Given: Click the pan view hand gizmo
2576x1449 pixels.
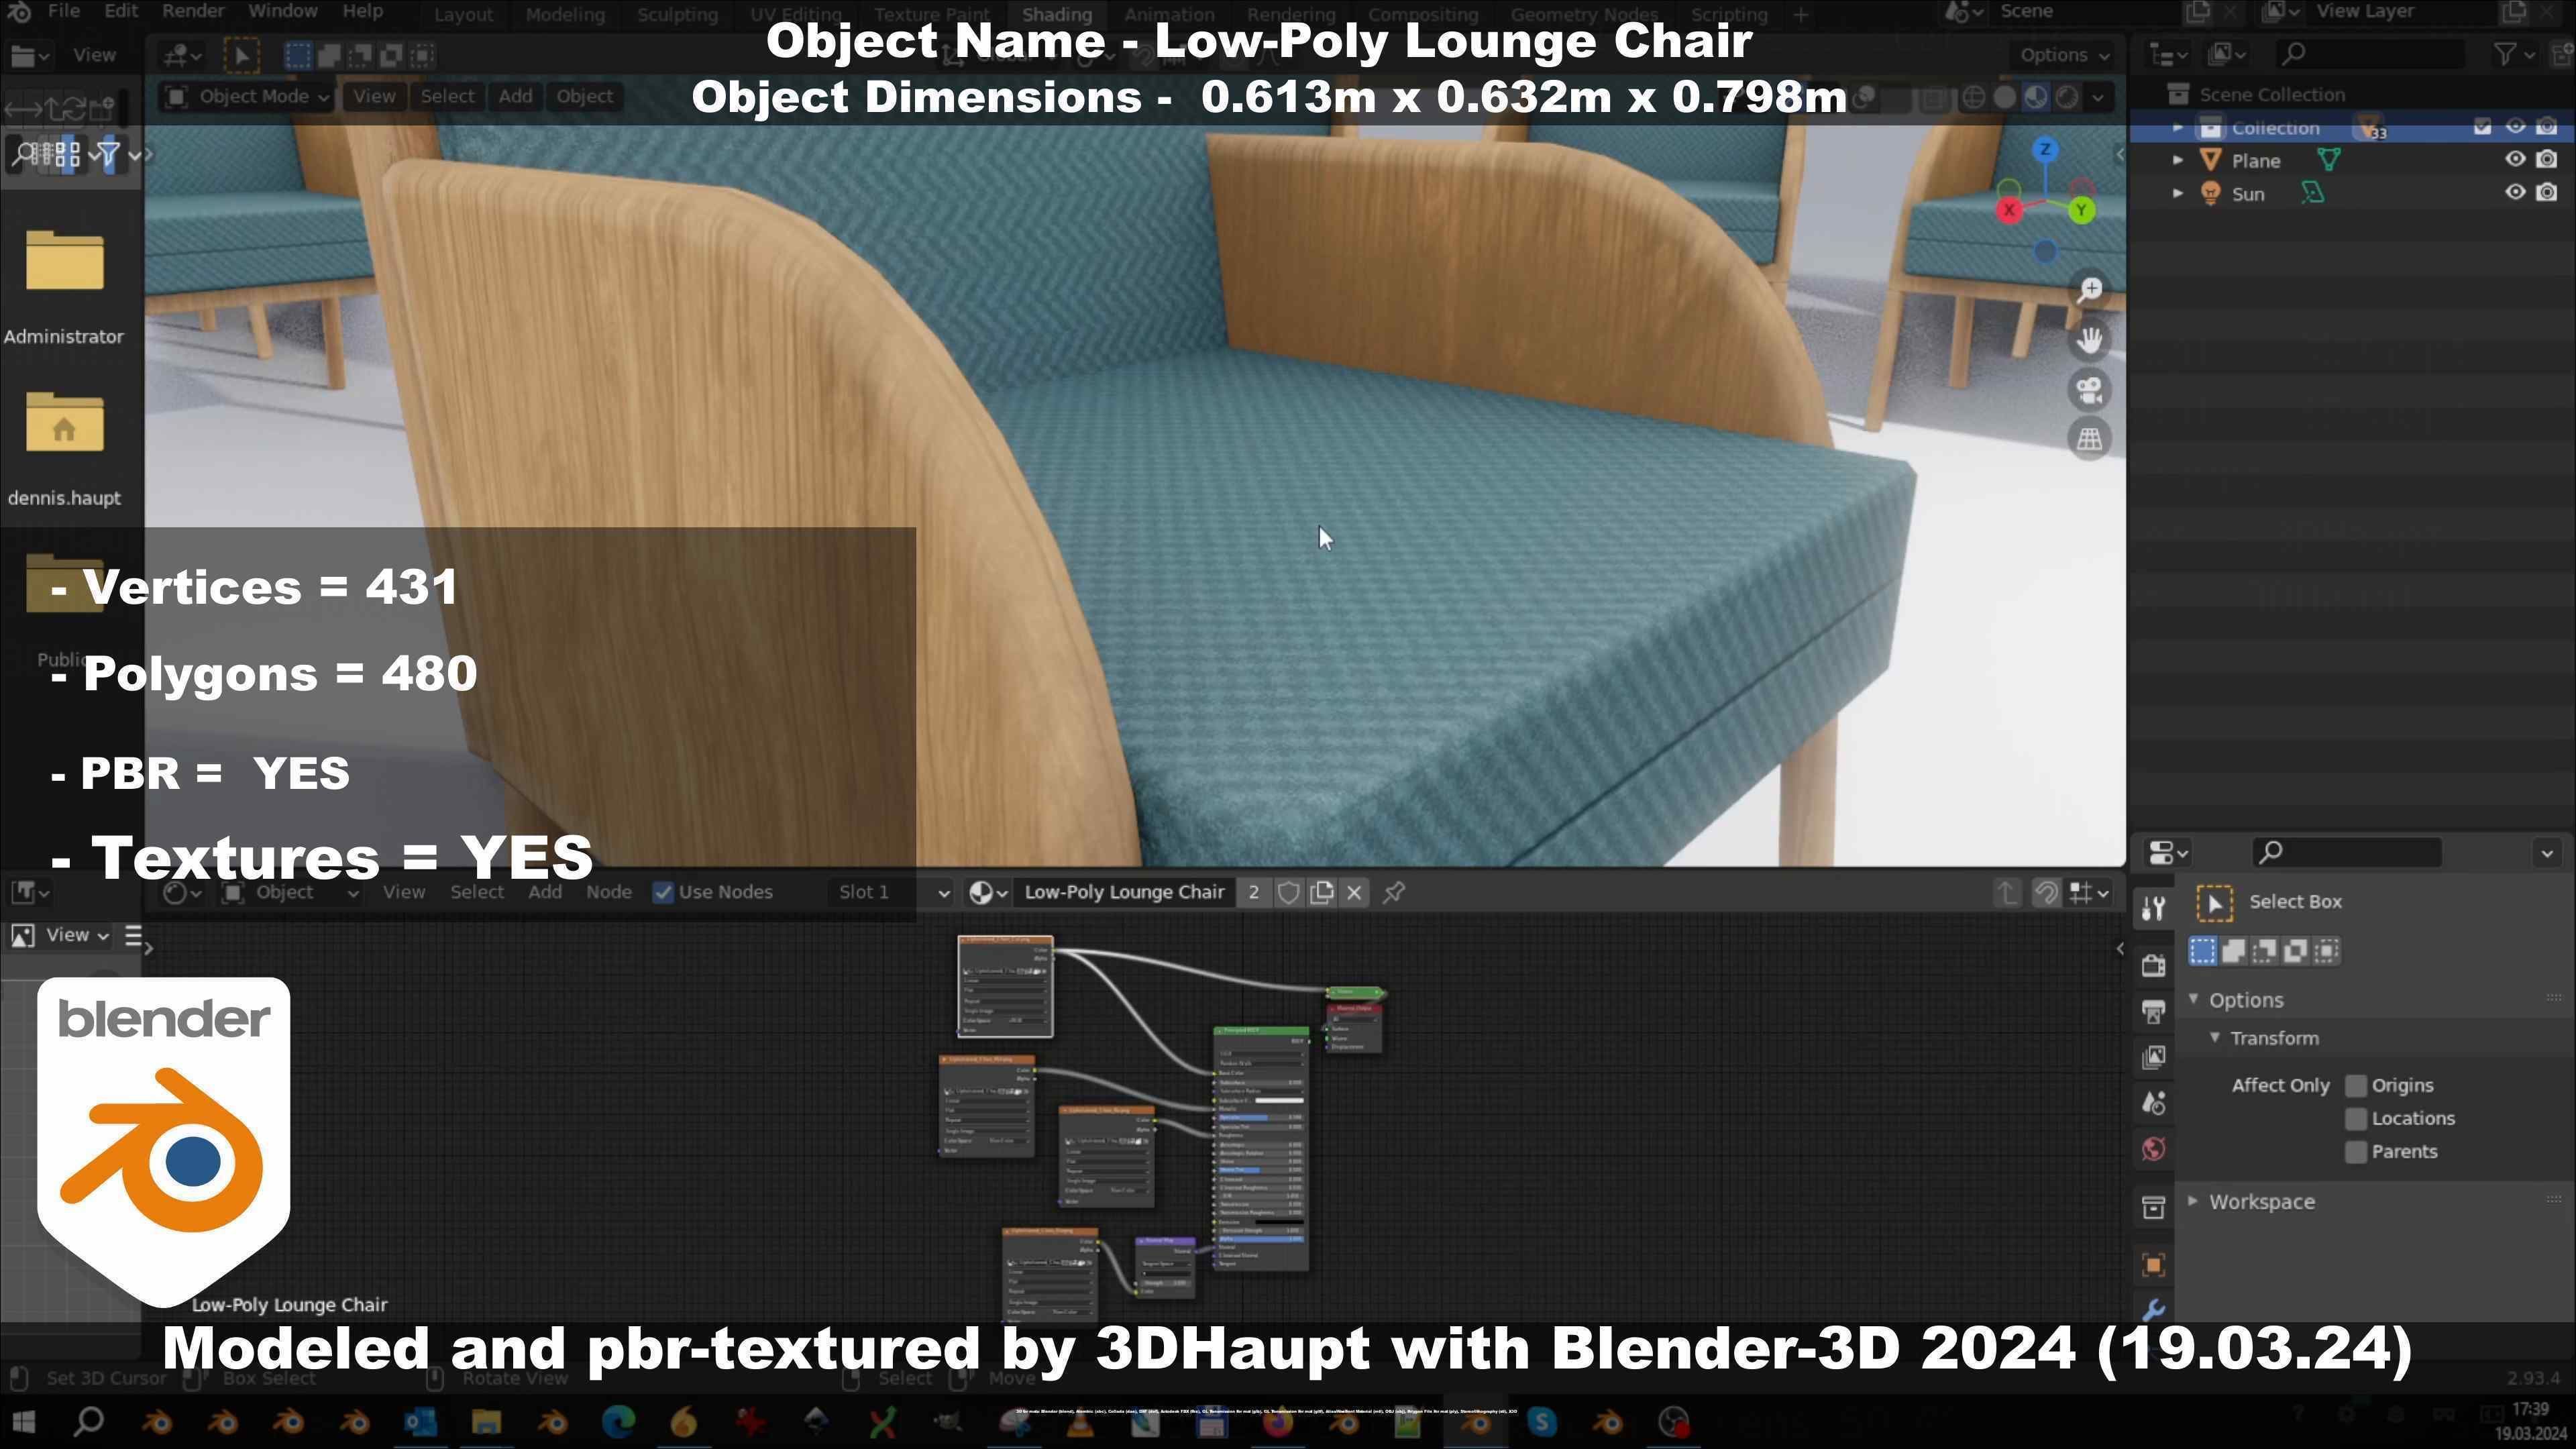Looking at the screenshot, I should click(x=2089, y=339).
